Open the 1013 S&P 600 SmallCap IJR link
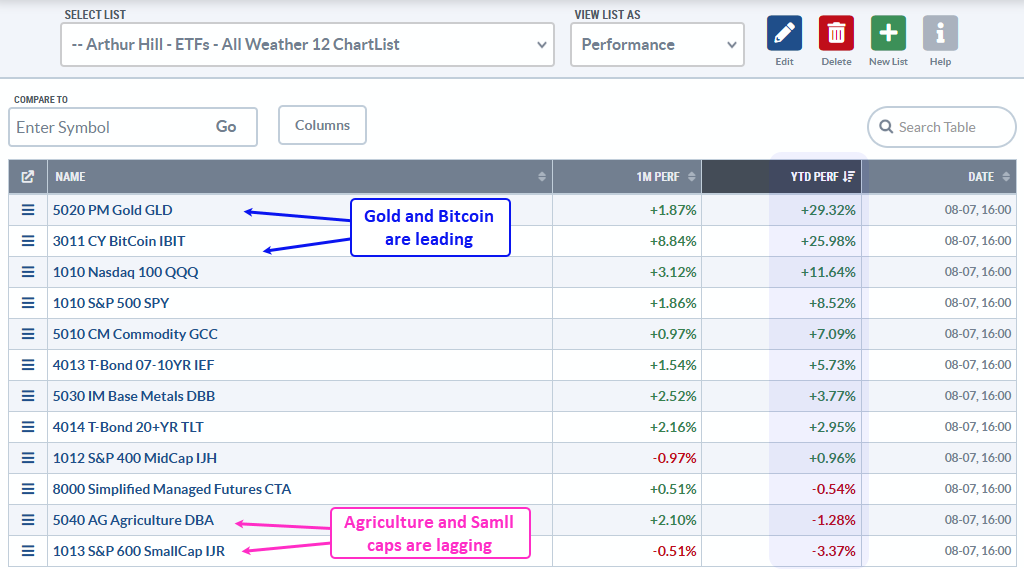Screen dimensions: 1024x569 coord(138,551)
